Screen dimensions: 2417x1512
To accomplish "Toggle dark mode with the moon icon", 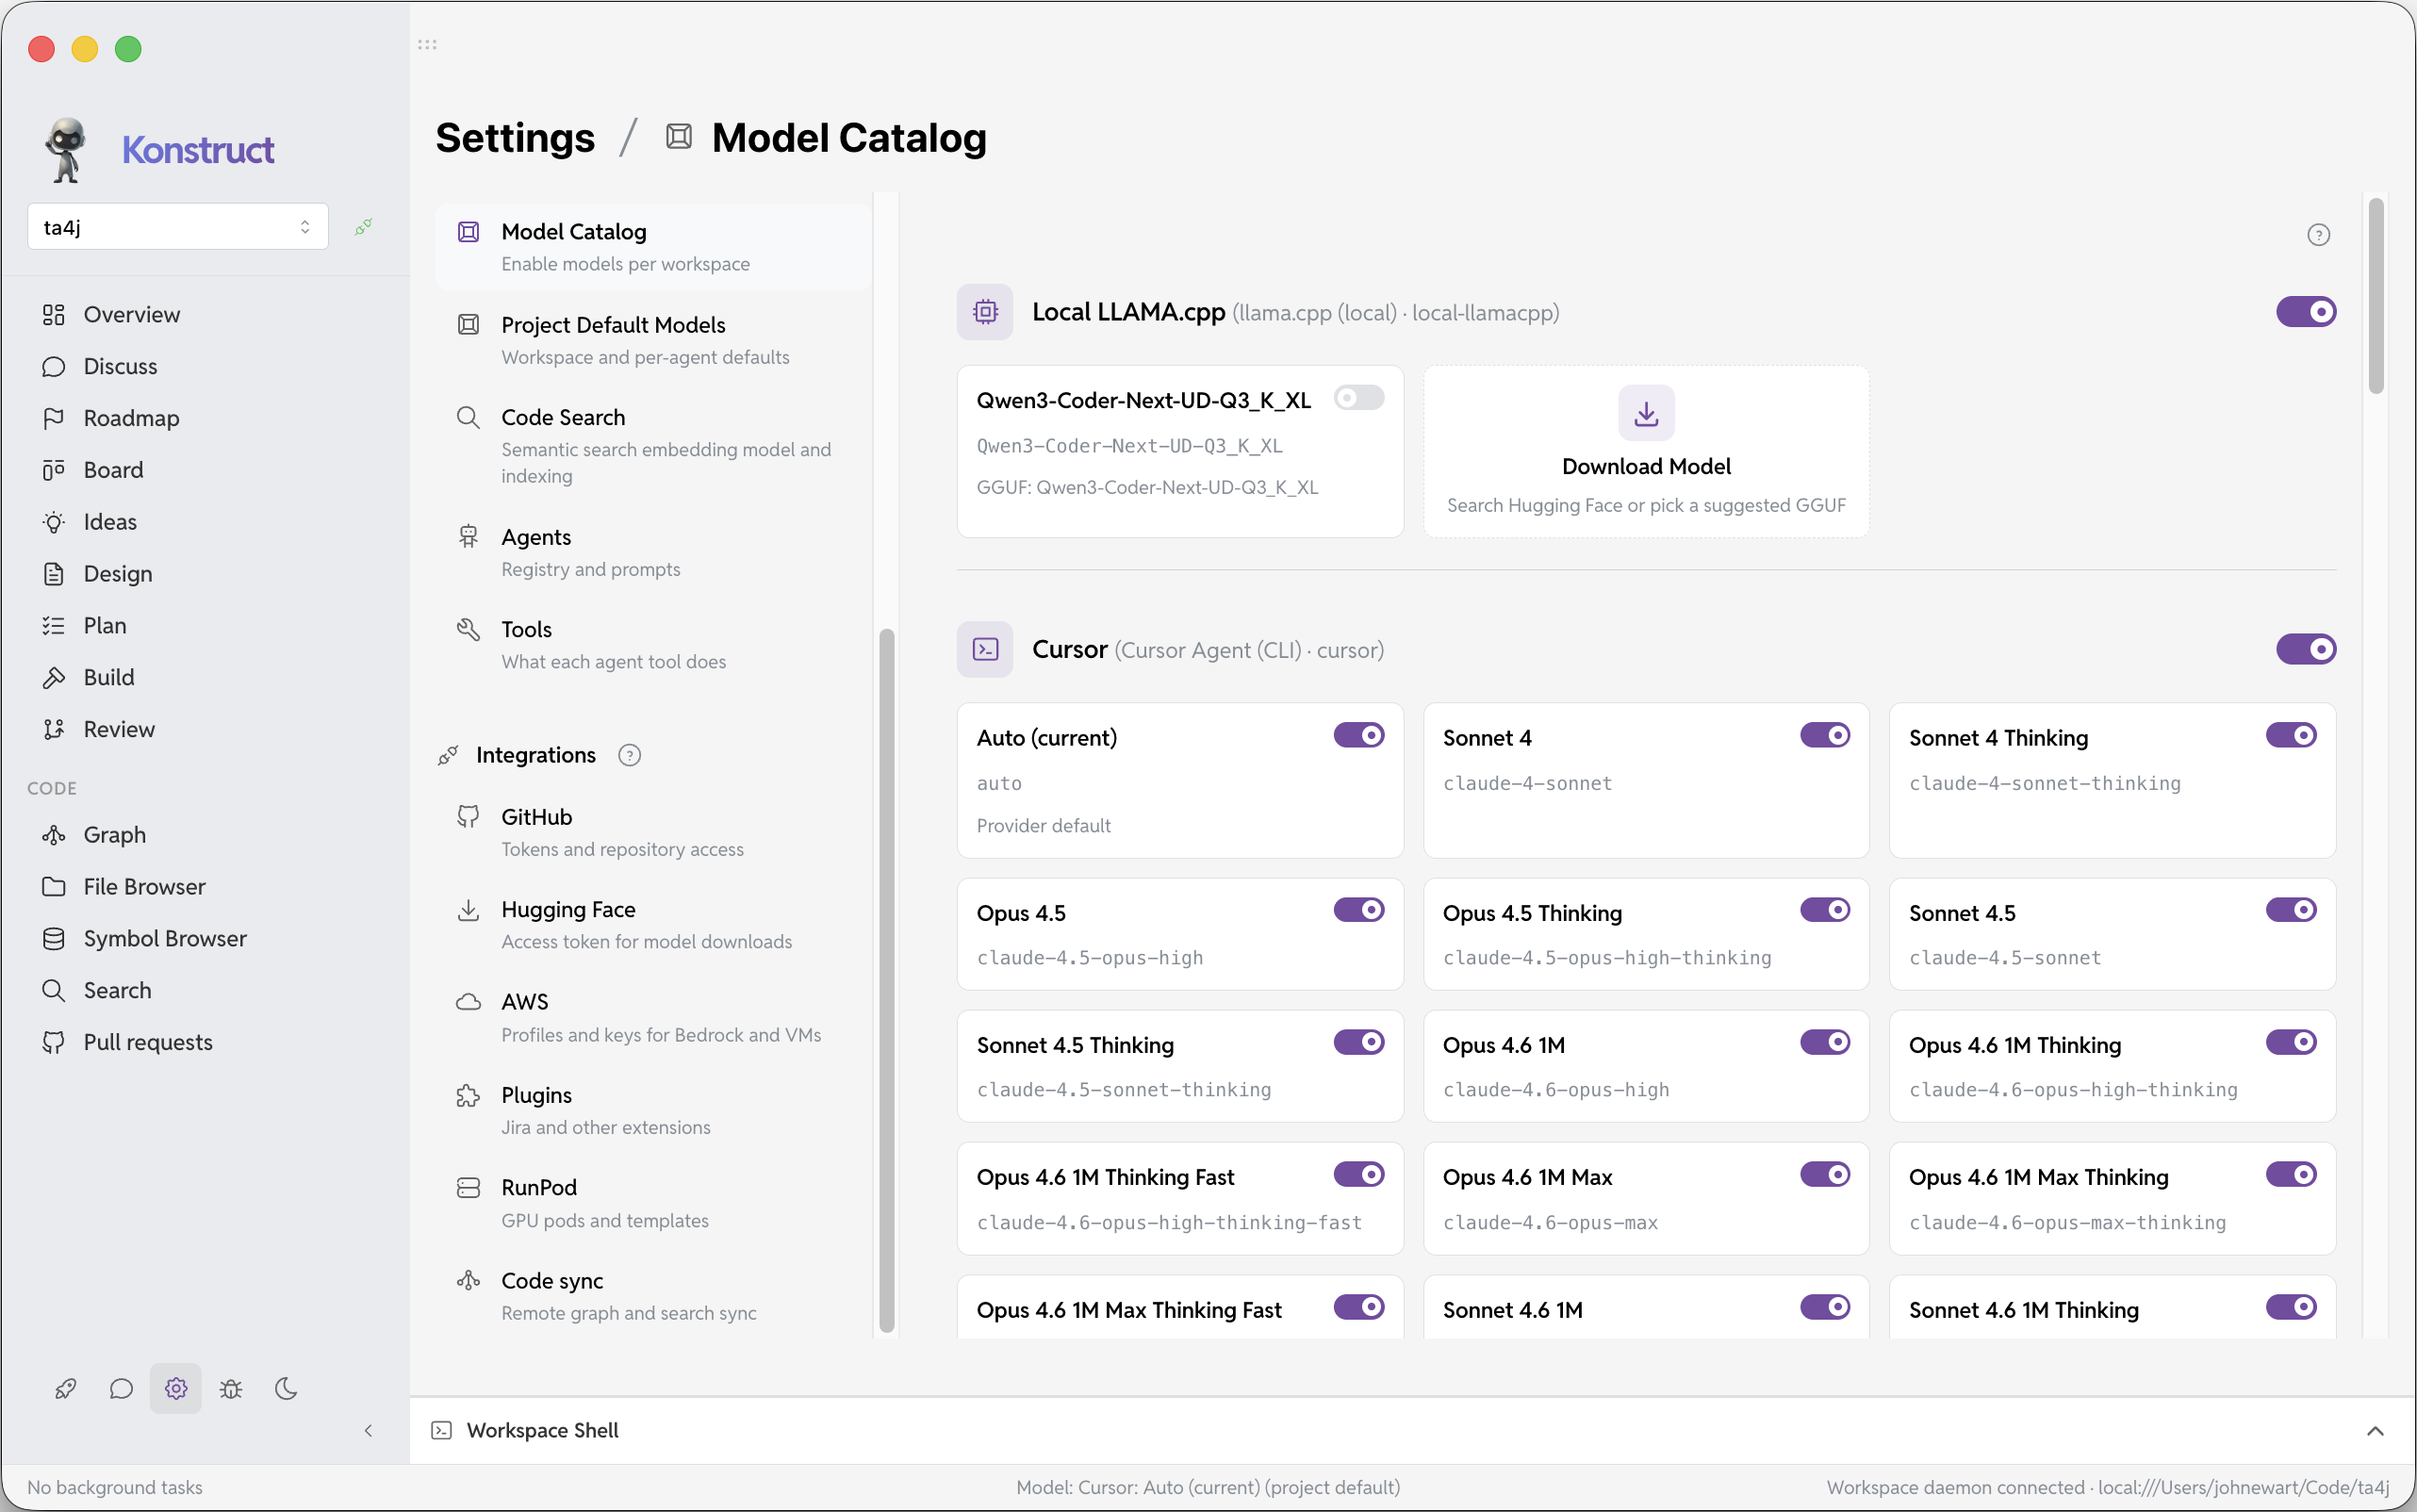I will point(286,1388).
